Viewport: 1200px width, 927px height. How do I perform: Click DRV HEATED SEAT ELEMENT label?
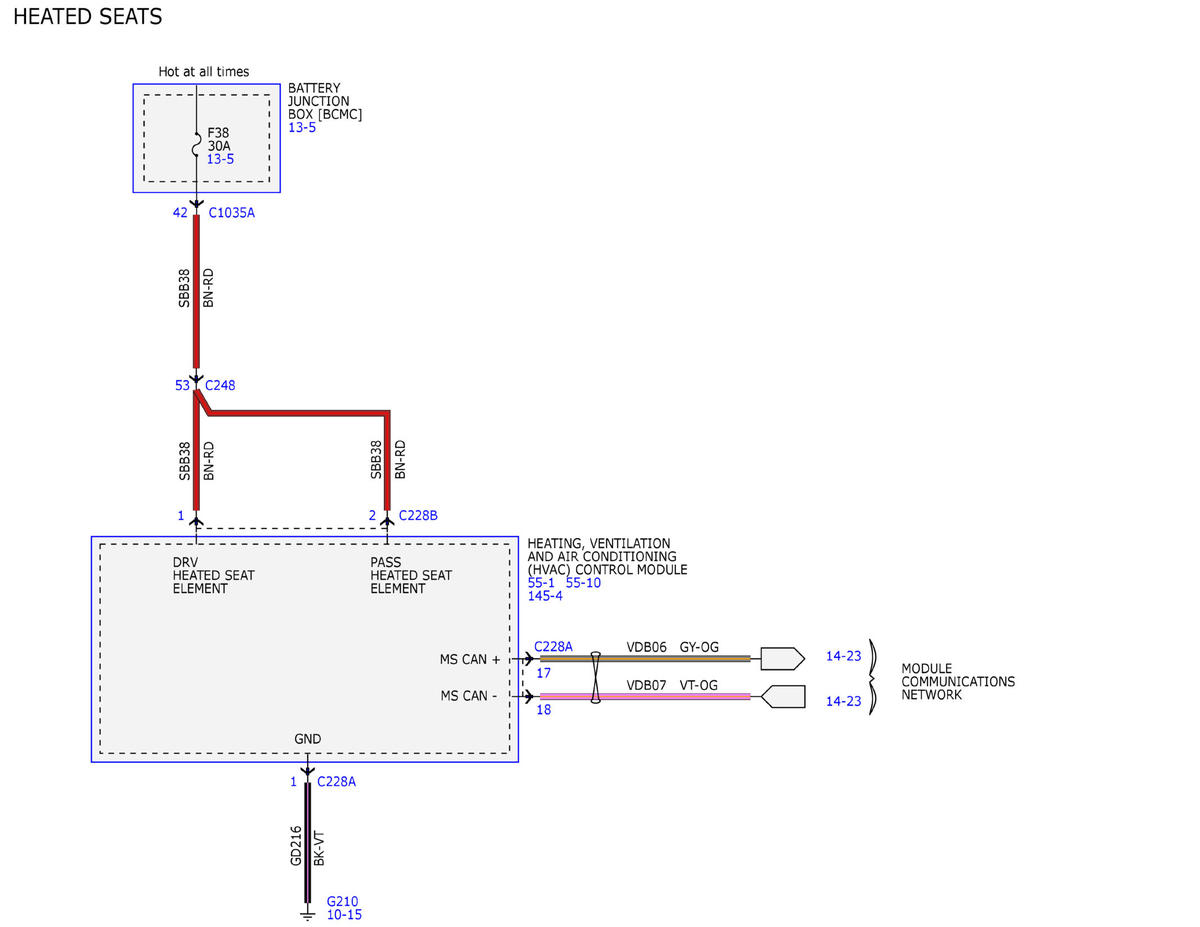tap(213, 575)
